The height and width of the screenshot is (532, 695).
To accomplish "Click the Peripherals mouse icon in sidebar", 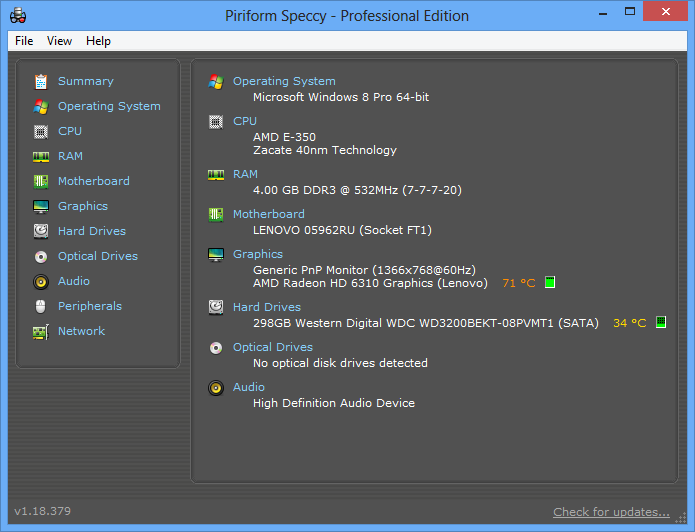I will click(x=41, y=306).
